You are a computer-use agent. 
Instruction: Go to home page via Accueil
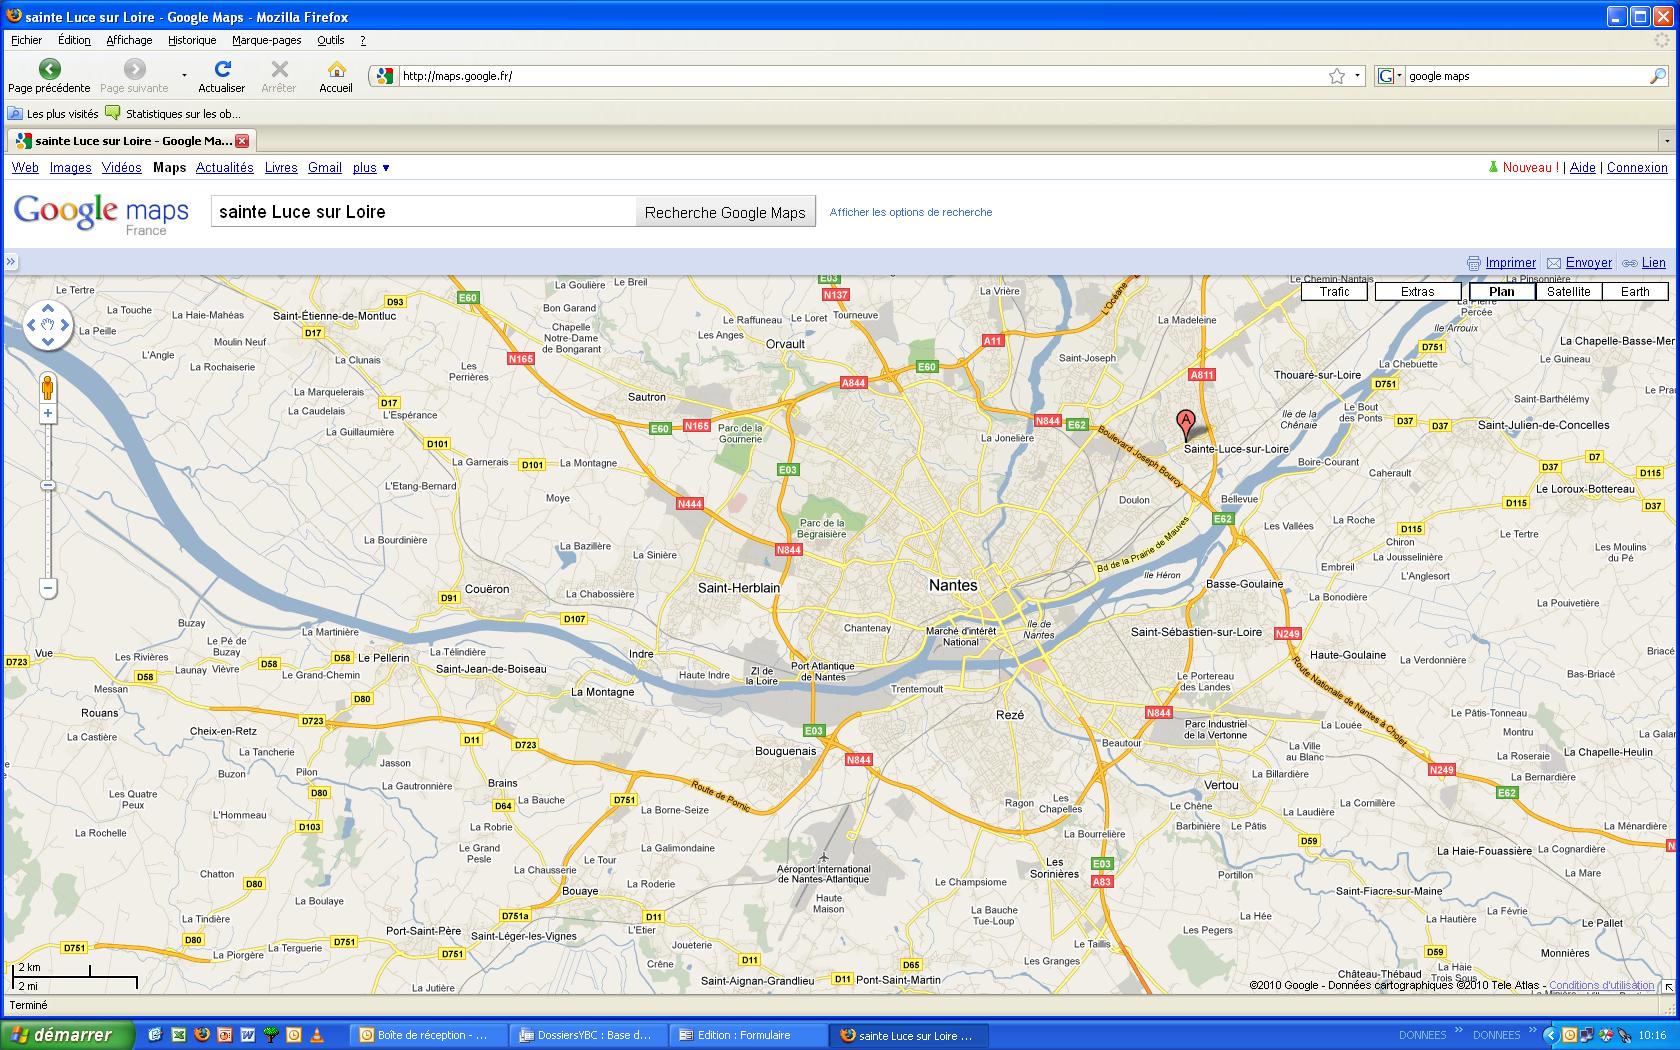pos(336,76)
